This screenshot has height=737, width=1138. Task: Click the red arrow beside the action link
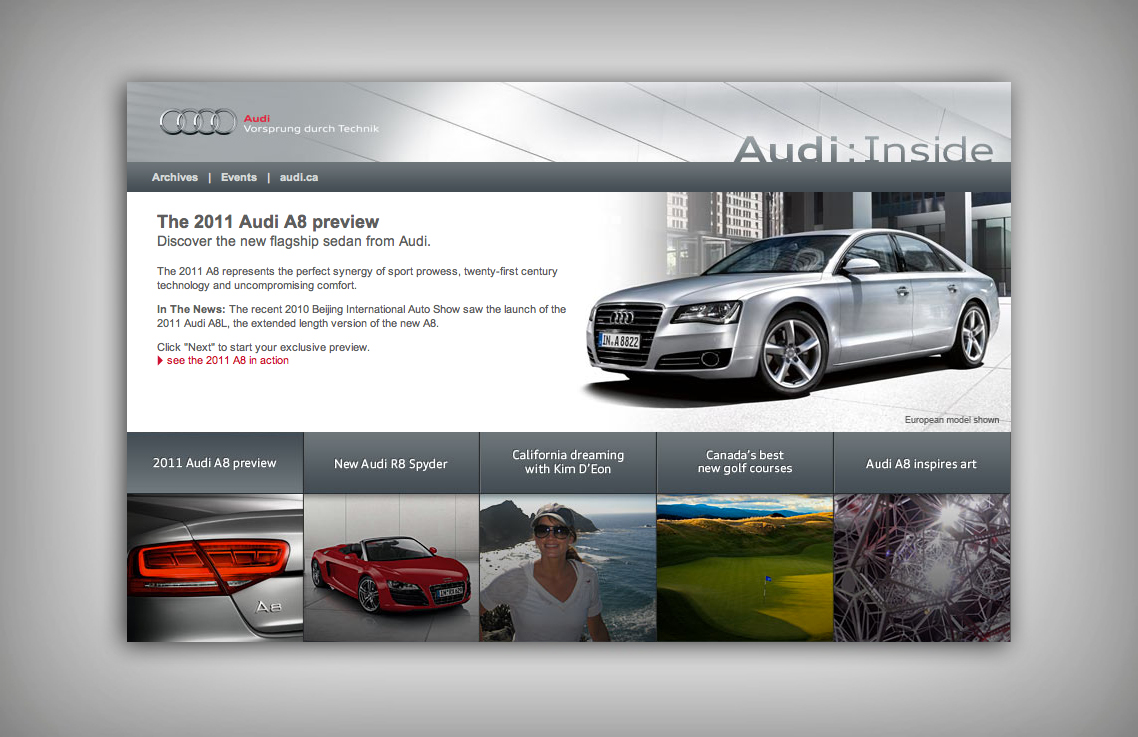[160, 361]
